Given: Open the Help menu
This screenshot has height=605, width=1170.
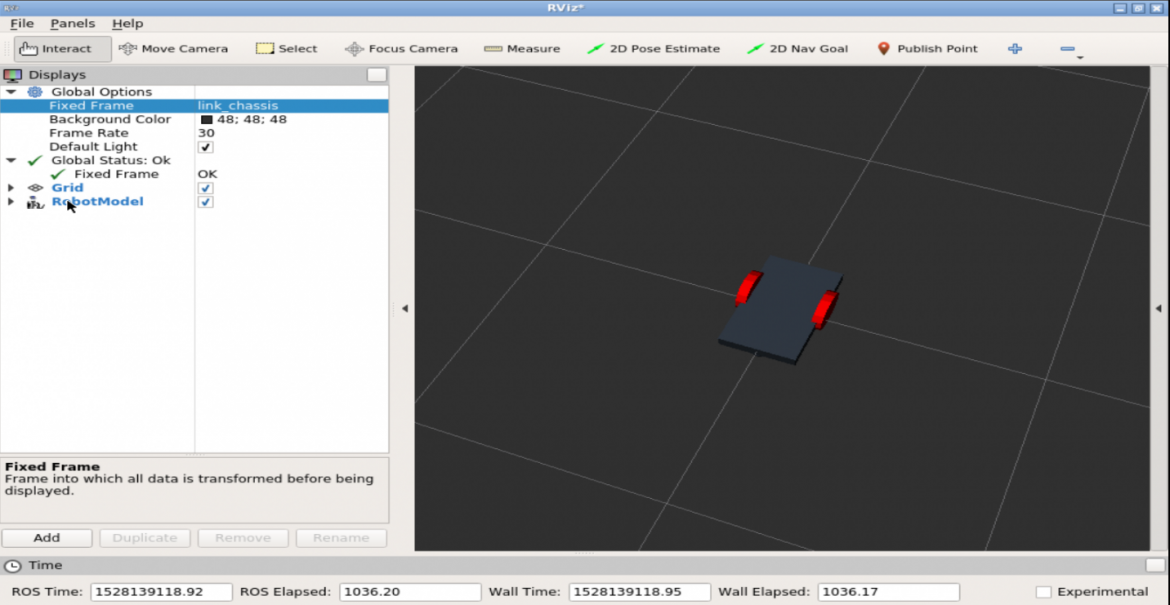Looking at the screenshot, I should point(127,24).
